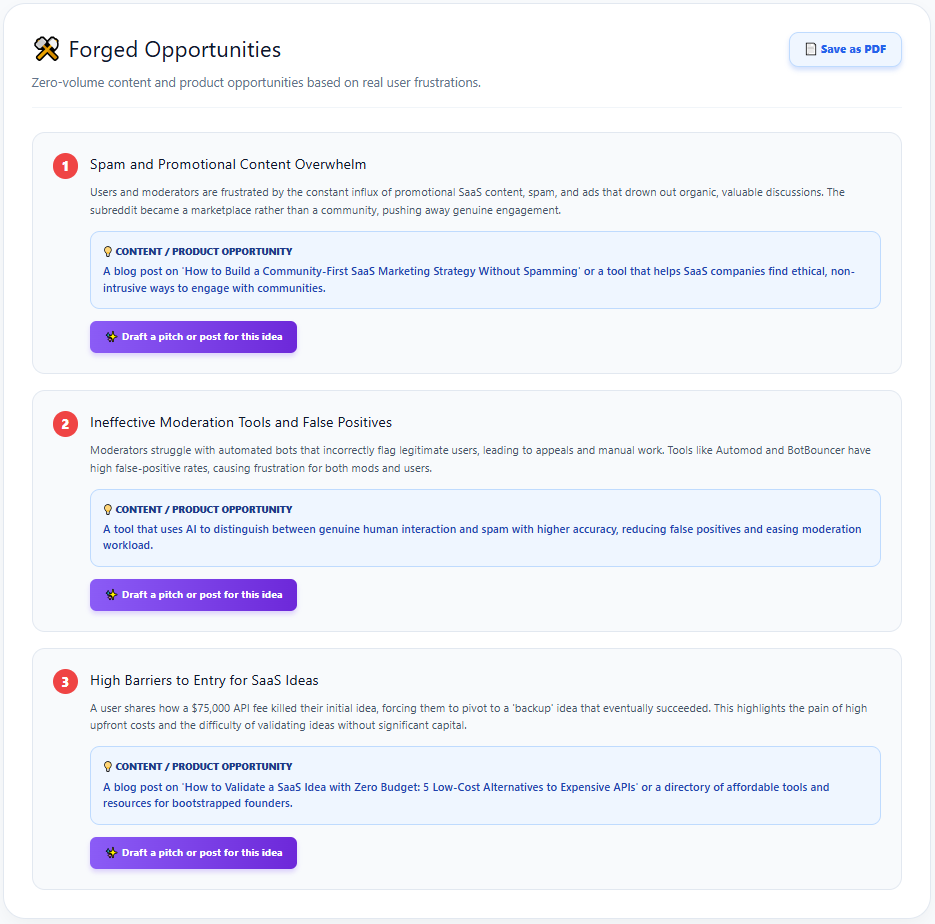935x924 pixels.
Task: Click the red number 3 badge
Action: click(x=66, y=681)
